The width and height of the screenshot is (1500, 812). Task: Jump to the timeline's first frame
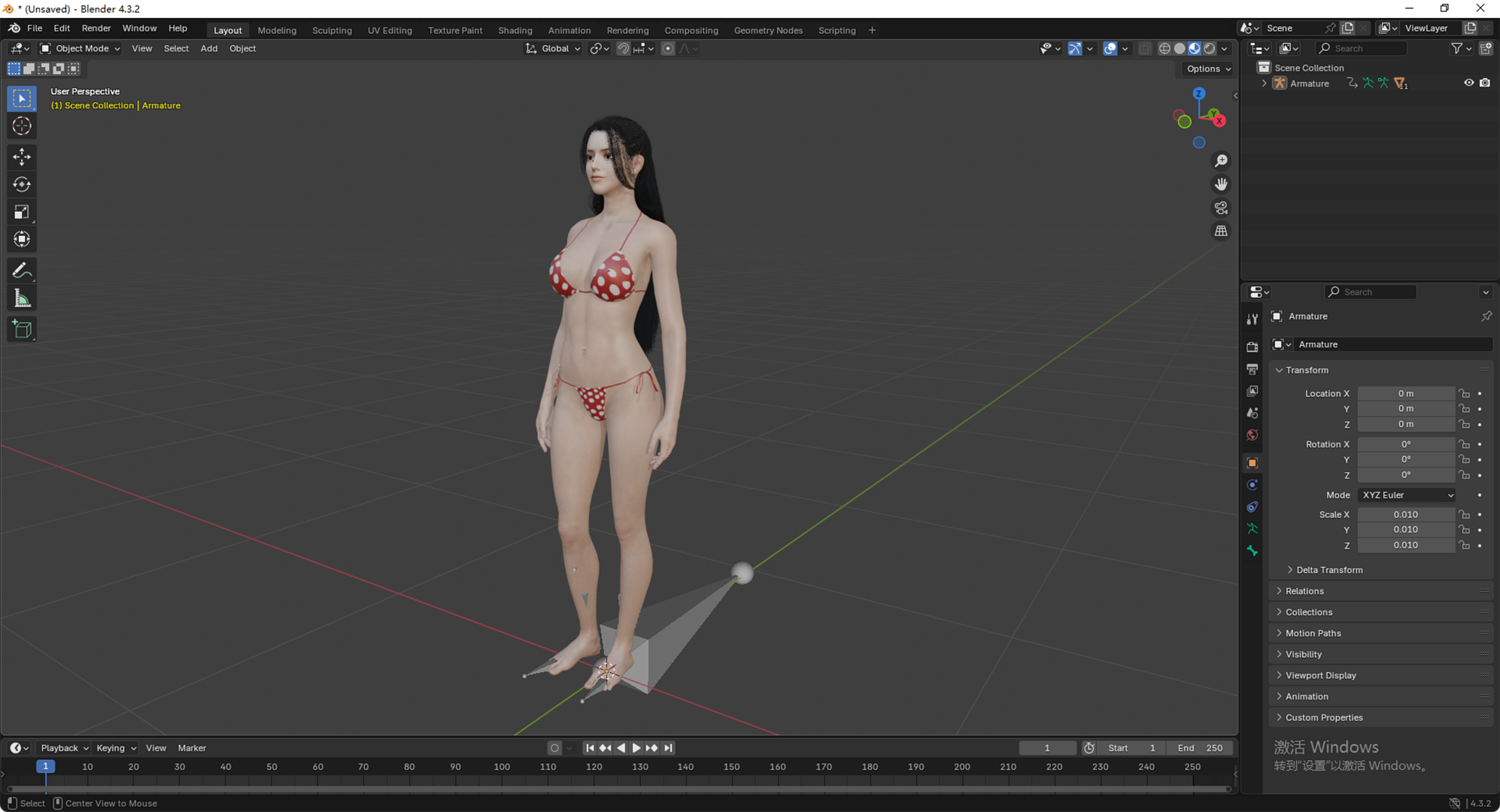pyautogui.click(x=590, y=748)
